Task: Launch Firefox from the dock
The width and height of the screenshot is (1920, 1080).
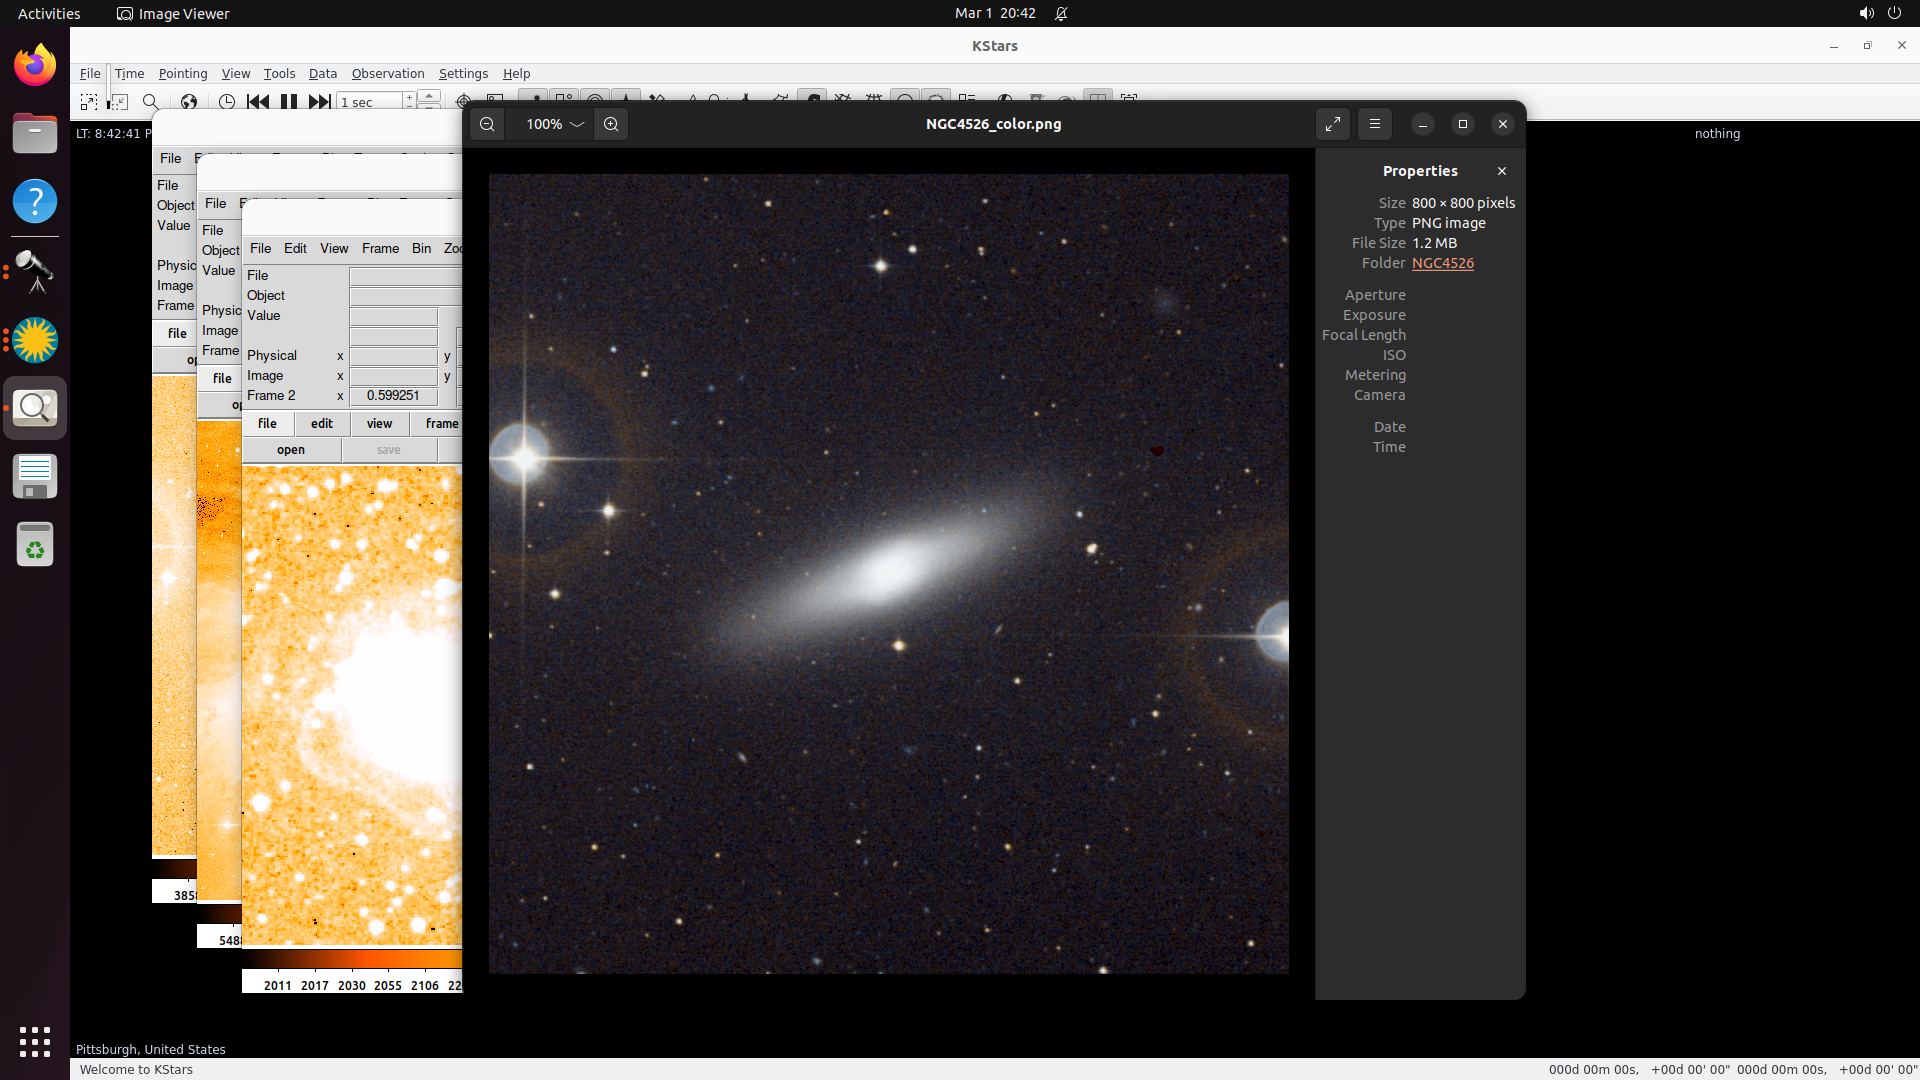Action: tap(35, 66)
